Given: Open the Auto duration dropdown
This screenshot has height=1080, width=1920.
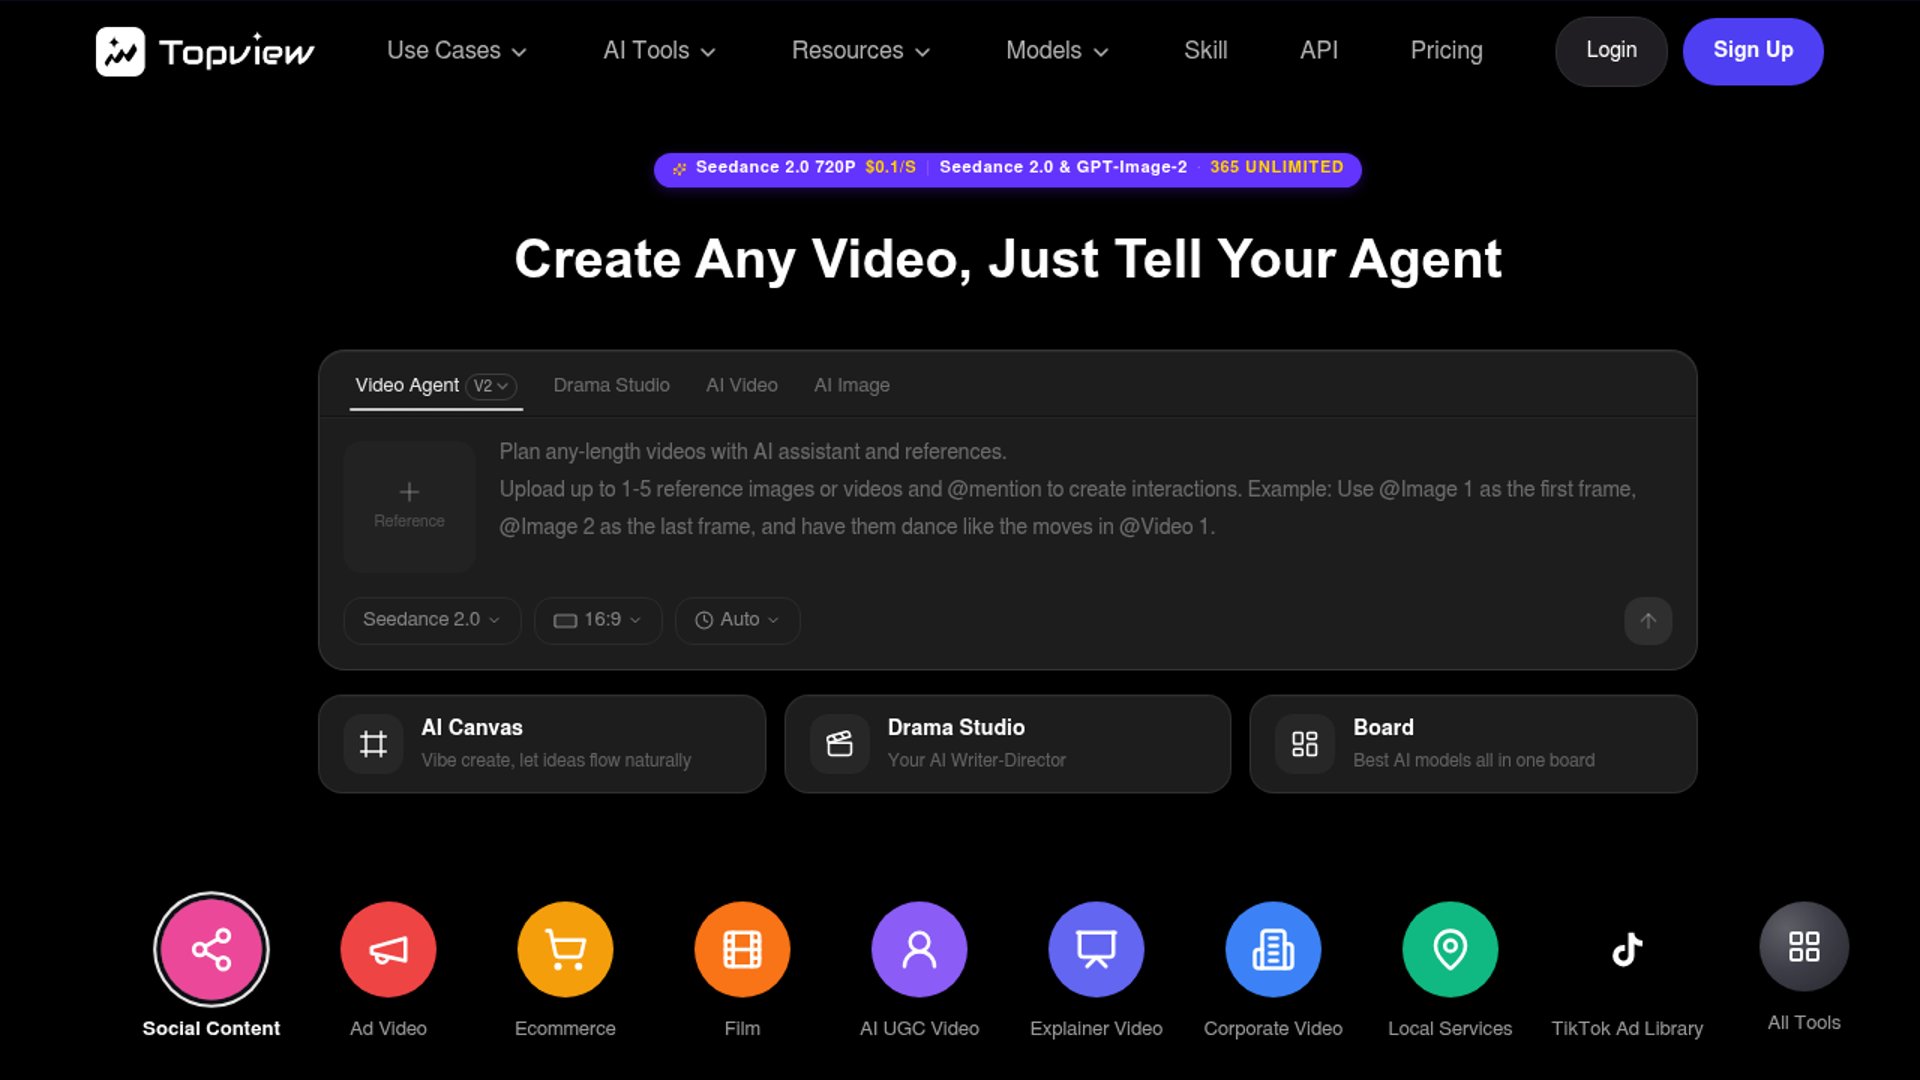Looking at the screenshot, I should 737,620.
